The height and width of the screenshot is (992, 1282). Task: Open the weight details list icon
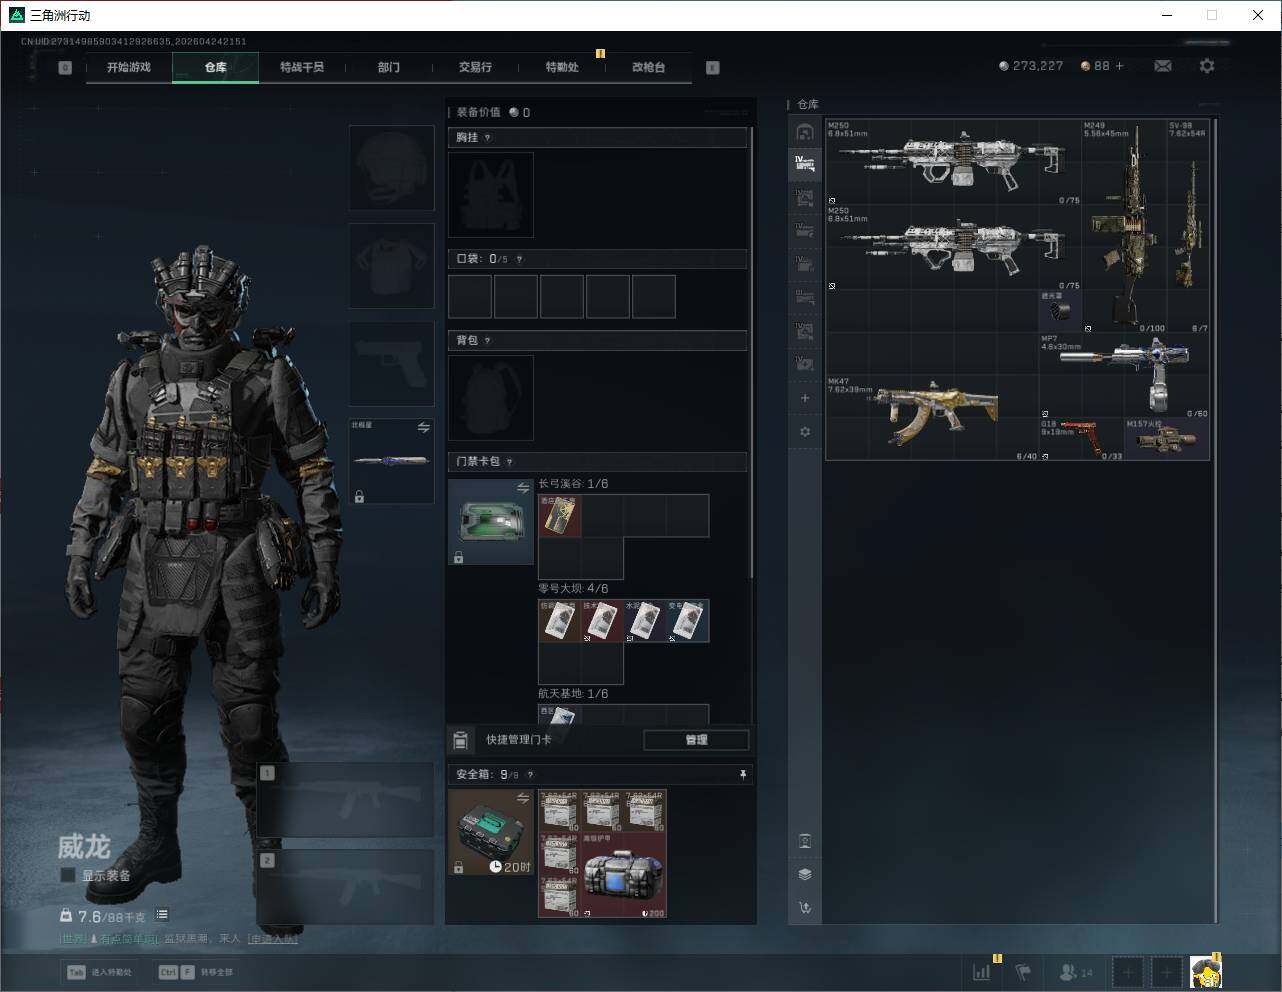tap(162, 915)
